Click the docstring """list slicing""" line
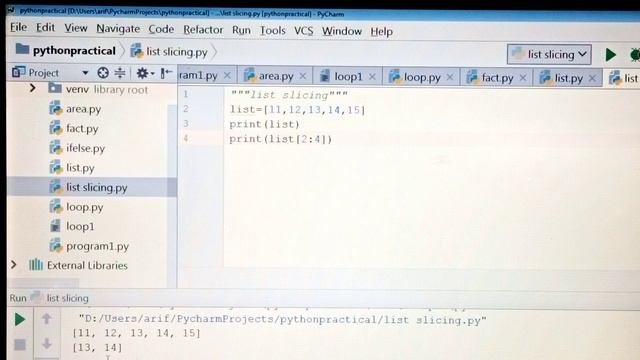Viewport: 640px width, 360px height. click(289, 95)
